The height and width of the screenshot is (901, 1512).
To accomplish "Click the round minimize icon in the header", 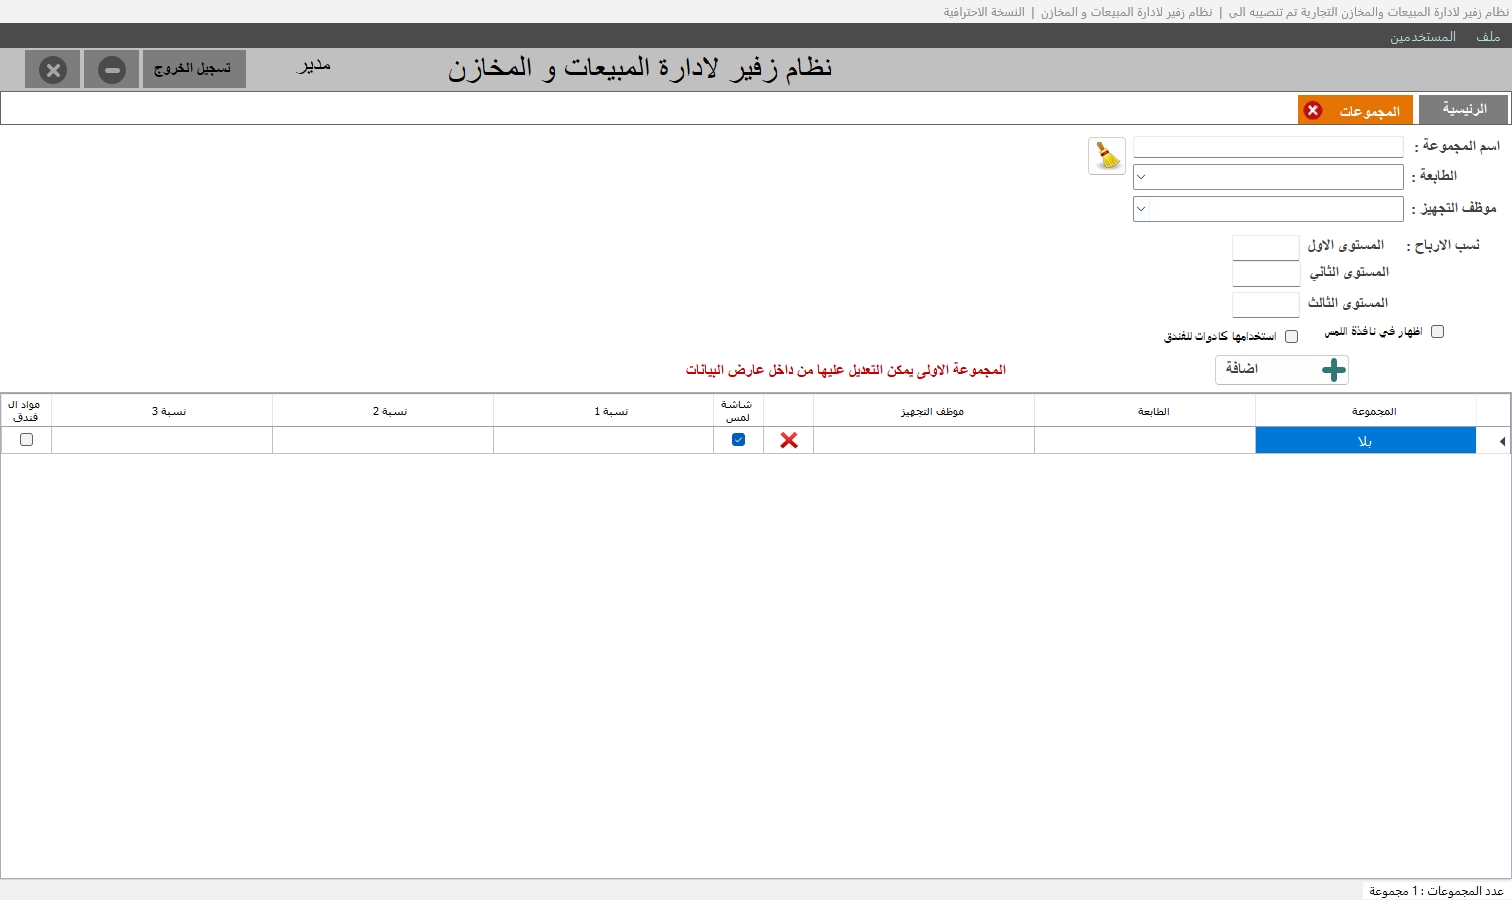I will click(112, 70).
